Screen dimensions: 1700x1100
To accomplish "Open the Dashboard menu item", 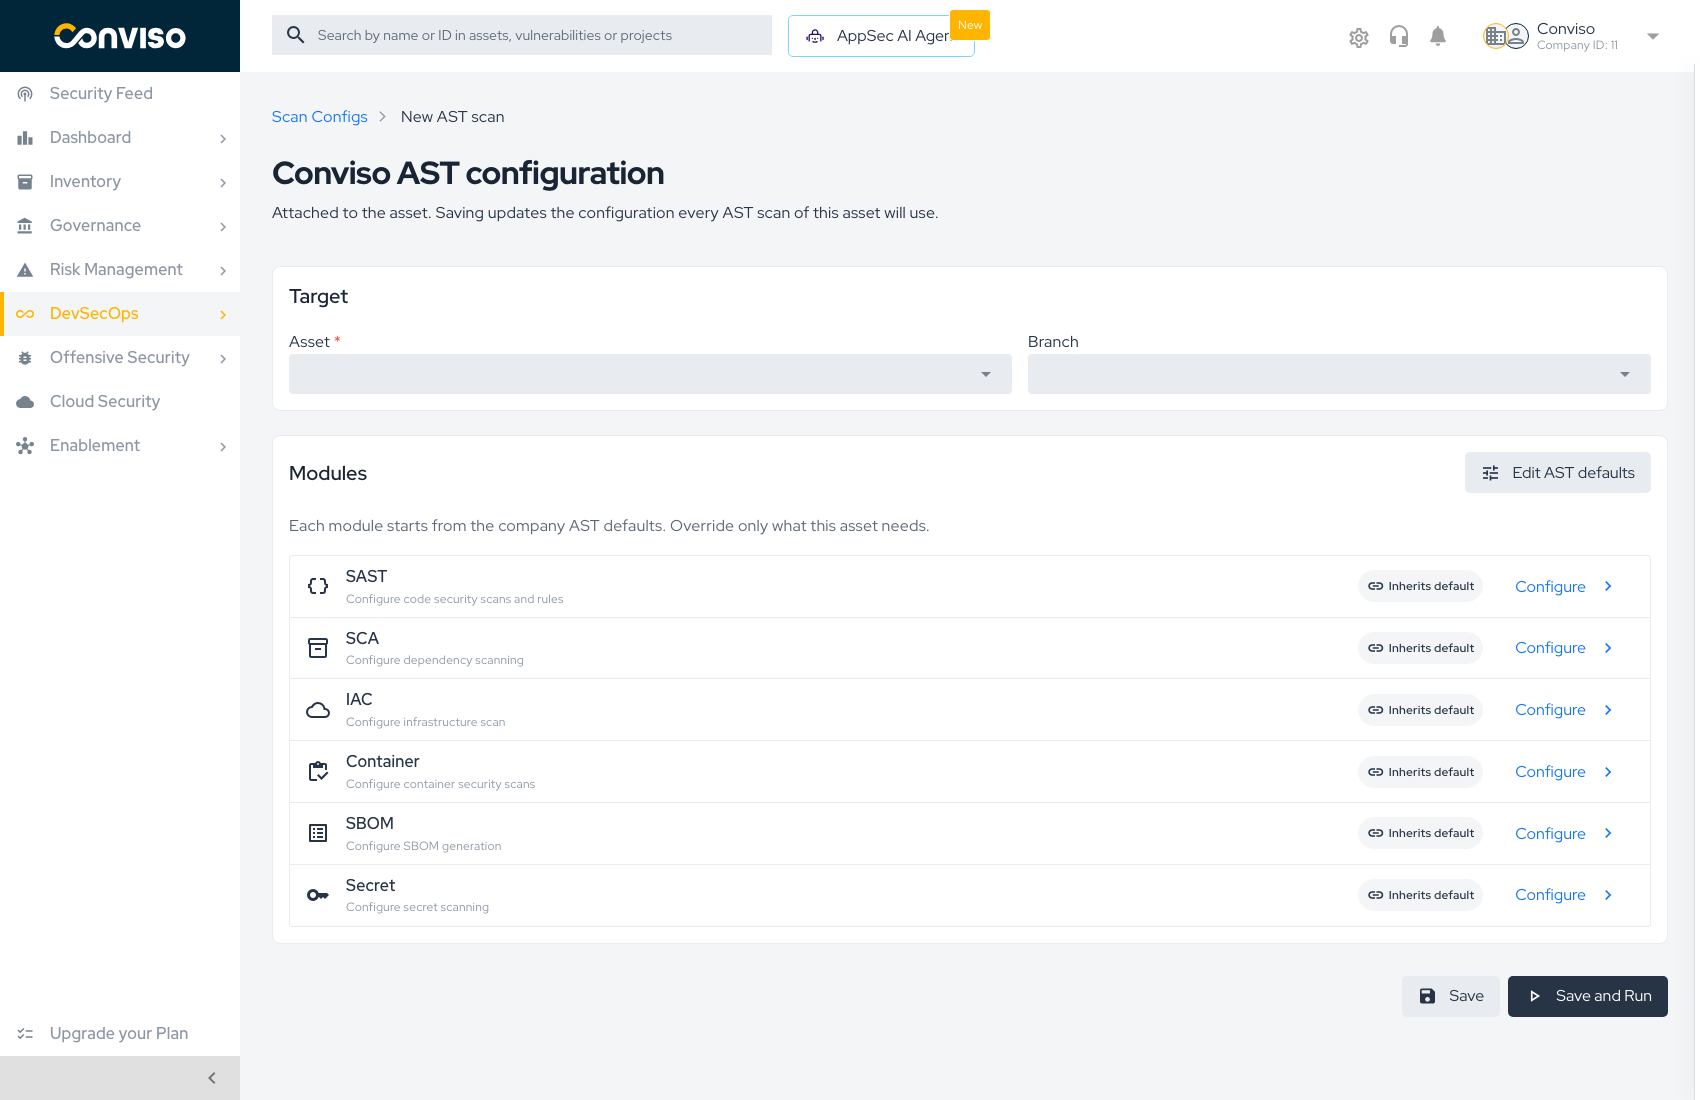I will click(x=120, y=137).
